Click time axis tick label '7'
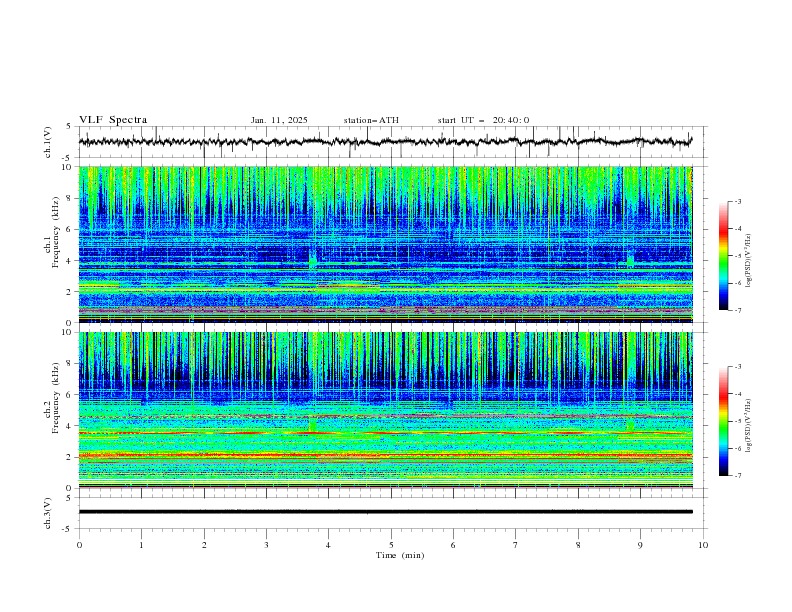The width and height of the screenshot is (792, 612). point(516,545)
